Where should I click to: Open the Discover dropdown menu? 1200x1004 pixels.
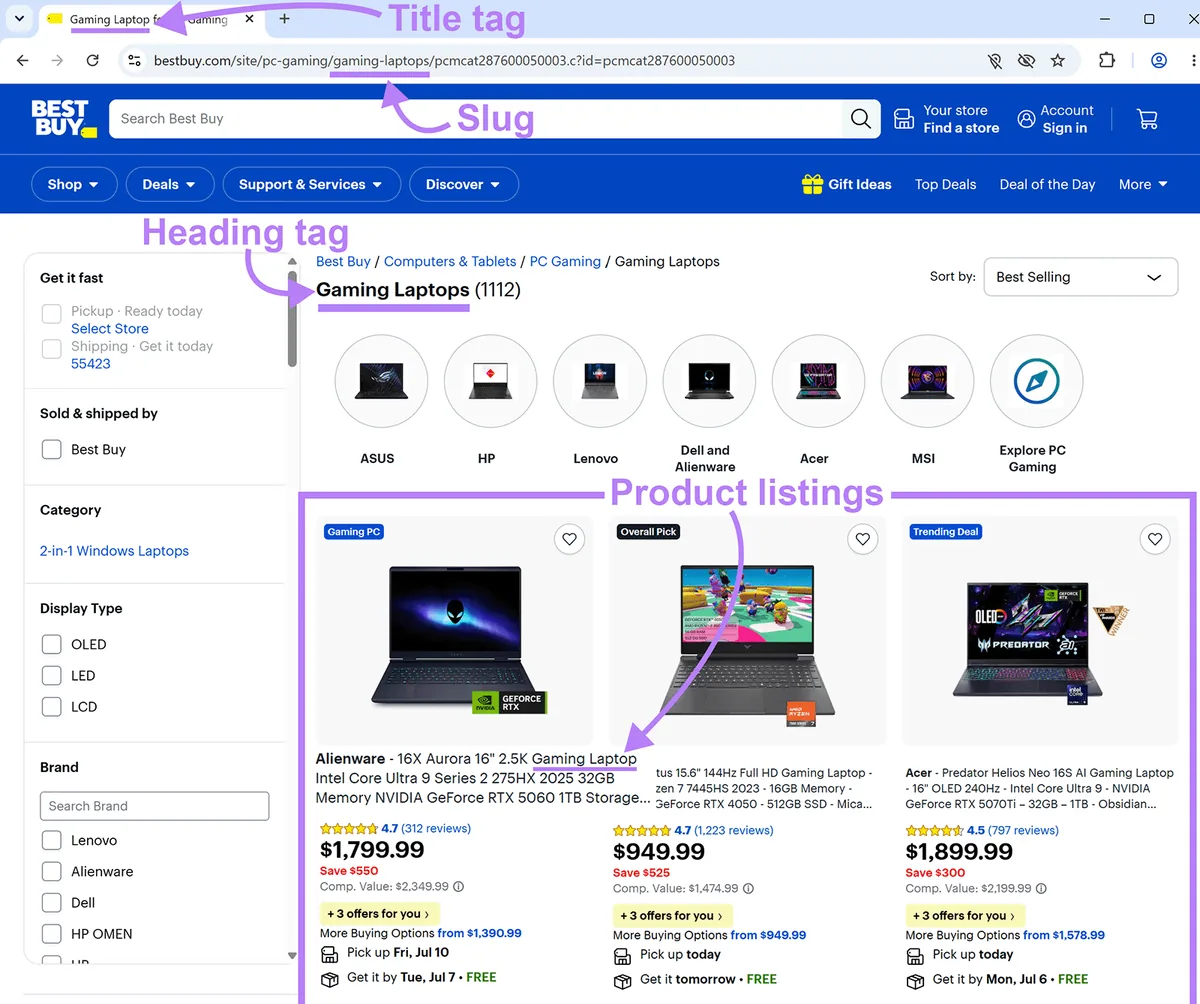click(464, 184)
